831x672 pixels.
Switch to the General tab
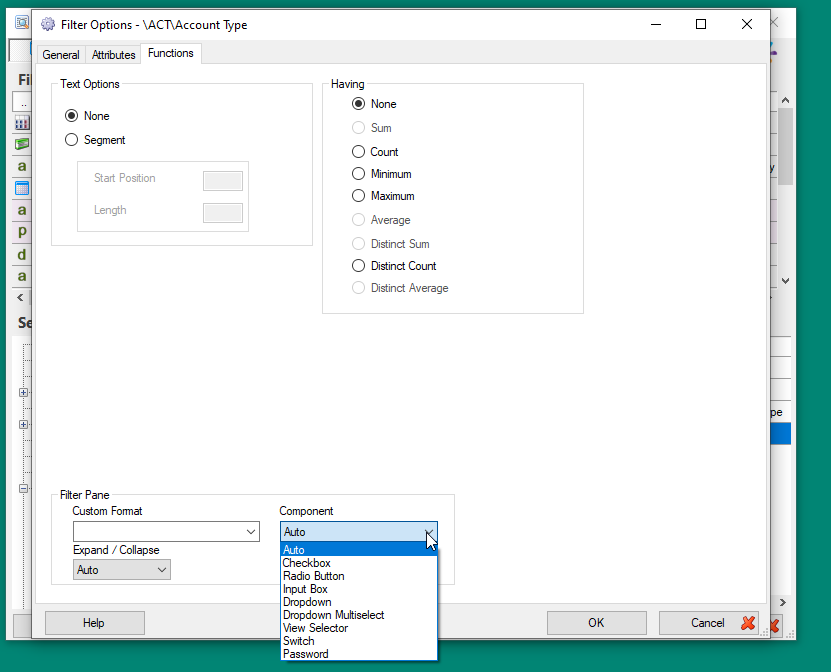tap(61, 55)
